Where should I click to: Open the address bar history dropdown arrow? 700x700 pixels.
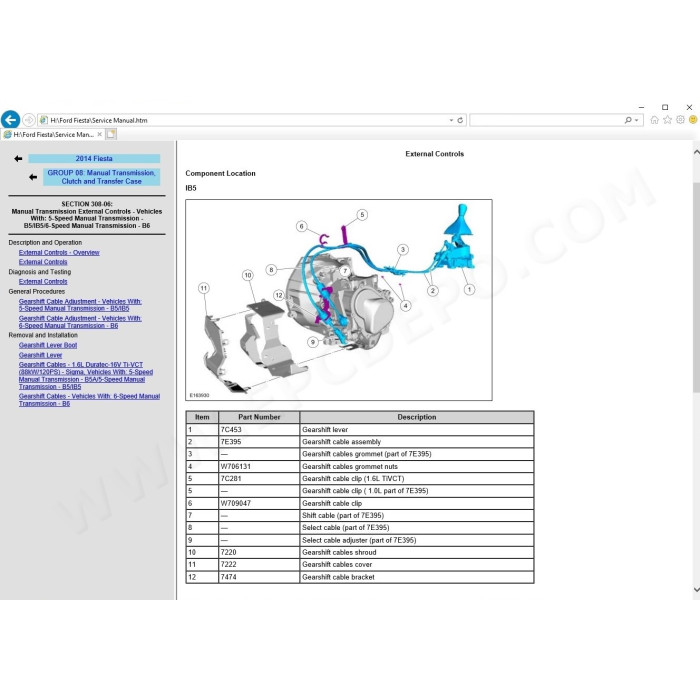[451, 120]
